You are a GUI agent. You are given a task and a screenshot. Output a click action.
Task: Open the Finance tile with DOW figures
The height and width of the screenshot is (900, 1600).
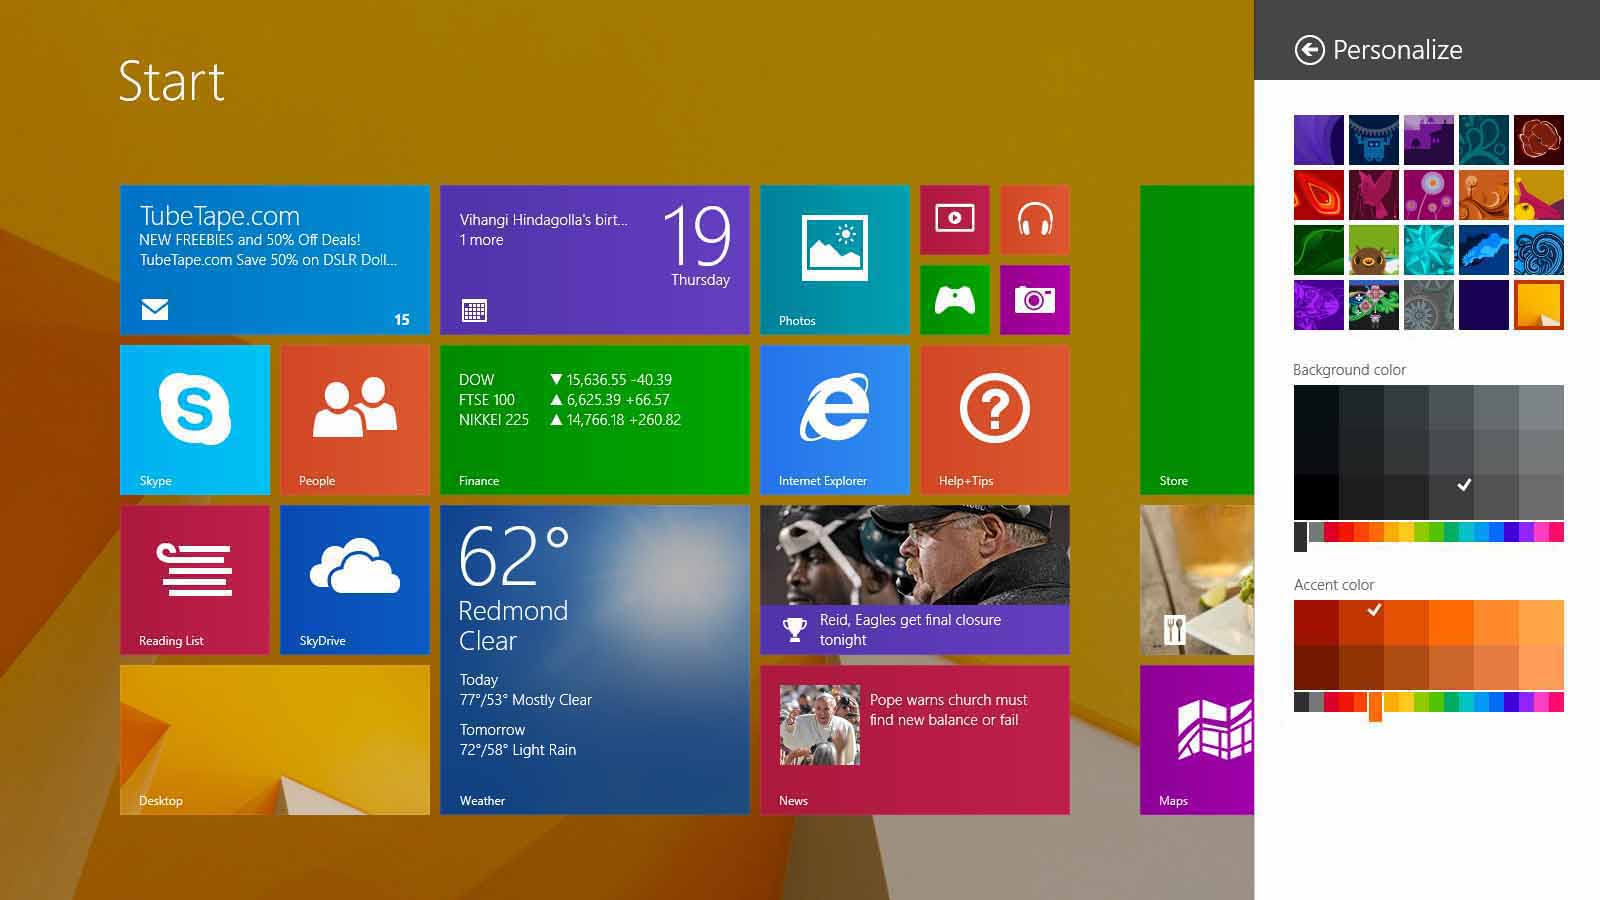tap(595, 420)
